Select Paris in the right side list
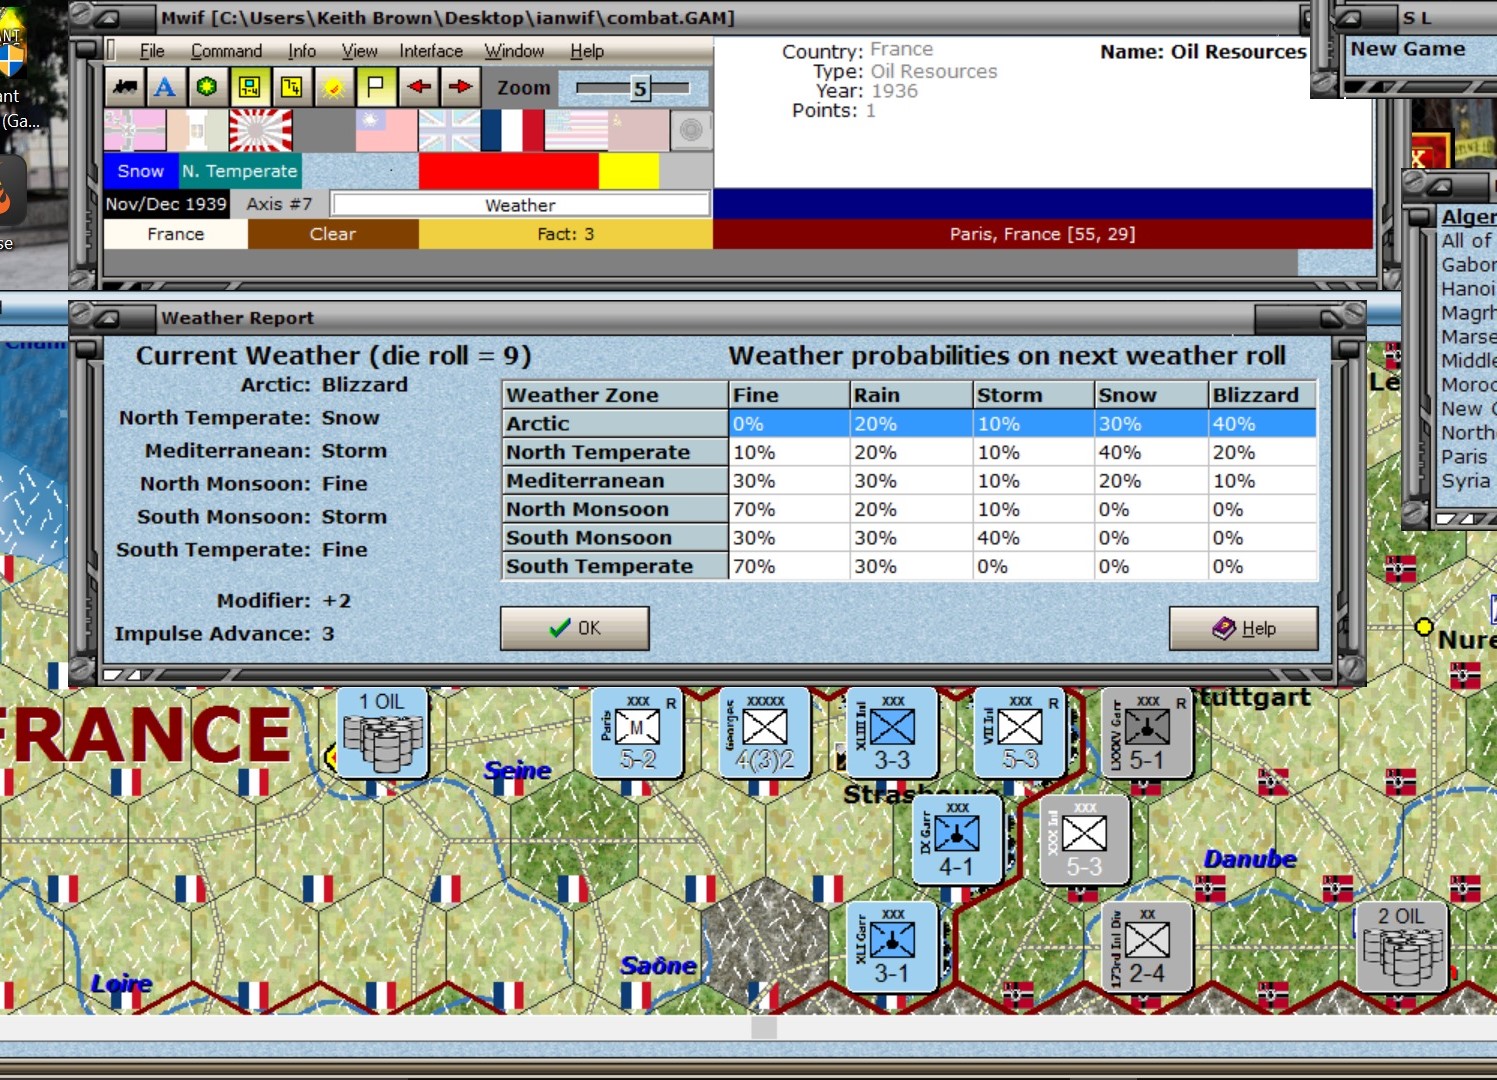The height and width of the screenshot is (1080, 1497). 1465,456
